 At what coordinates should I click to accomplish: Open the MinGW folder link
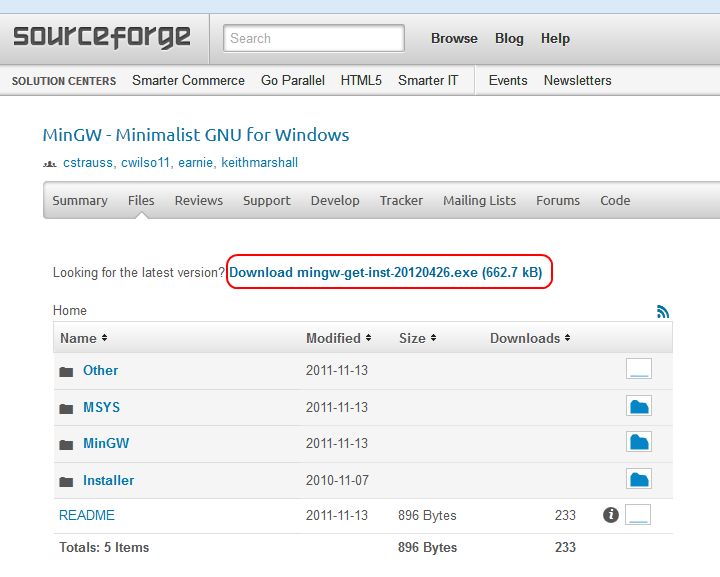tap(106, 443)
